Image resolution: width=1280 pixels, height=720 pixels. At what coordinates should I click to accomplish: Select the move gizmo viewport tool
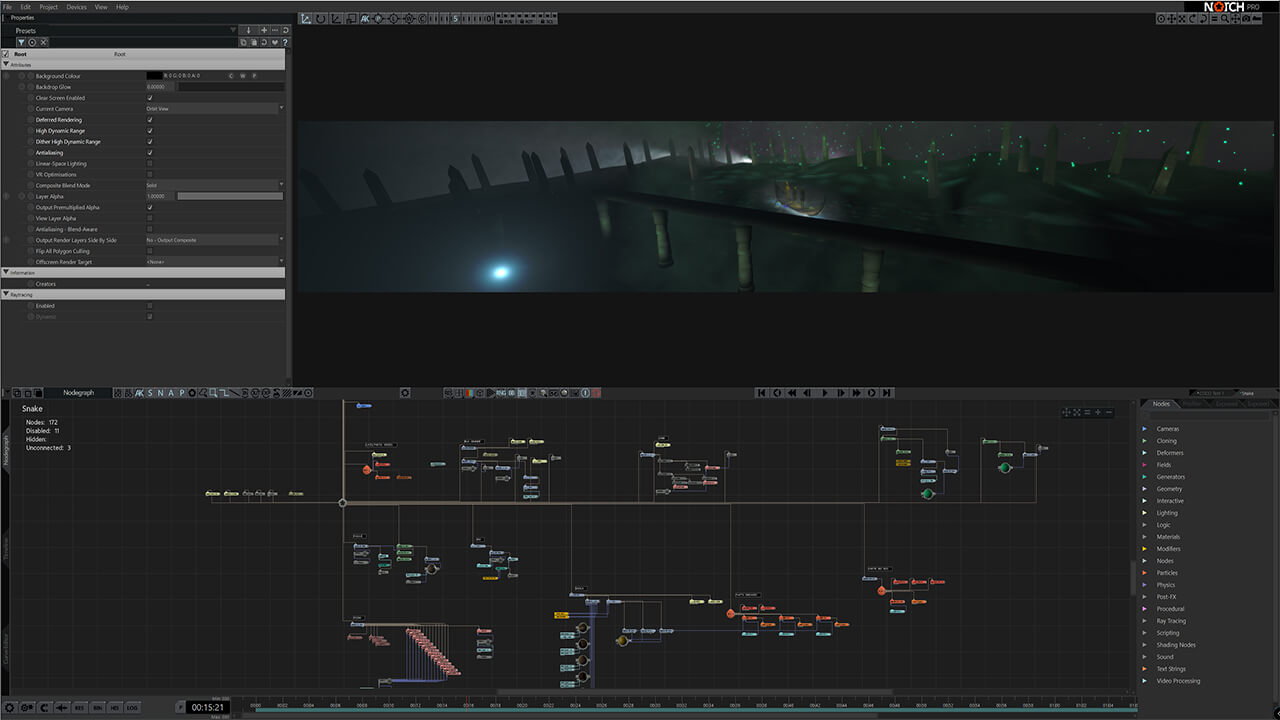click(x=306, y=19)
